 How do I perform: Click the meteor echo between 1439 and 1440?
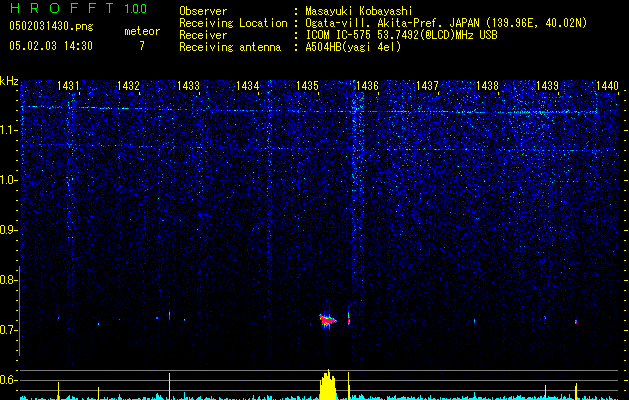[x=576, y=321]
